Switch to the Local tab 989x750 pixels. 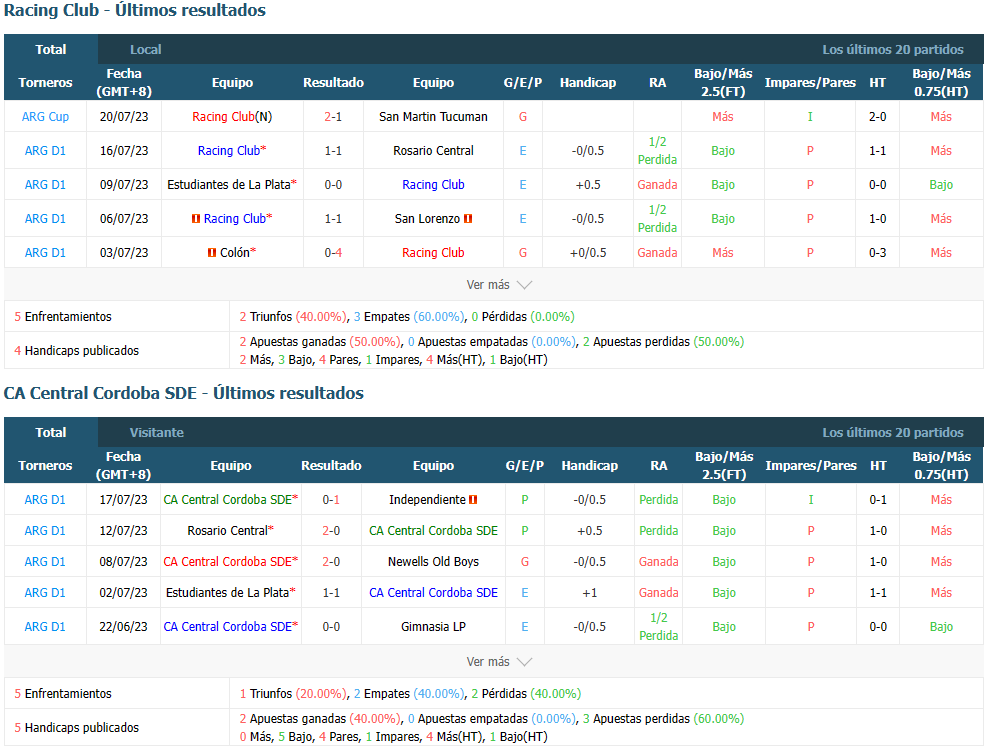tap(146, 49)
